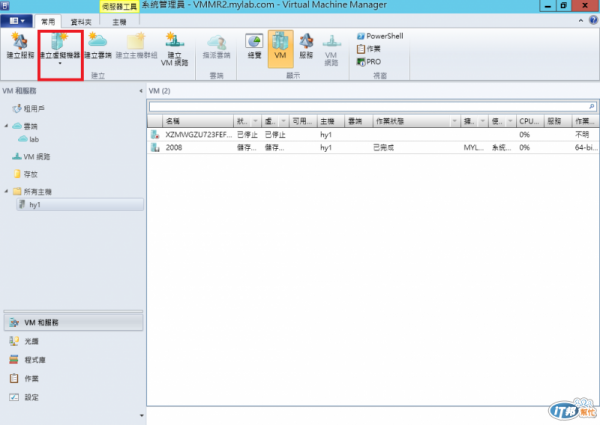
Task: Click the MYL... cell in 2008 row
Action: 473,147
